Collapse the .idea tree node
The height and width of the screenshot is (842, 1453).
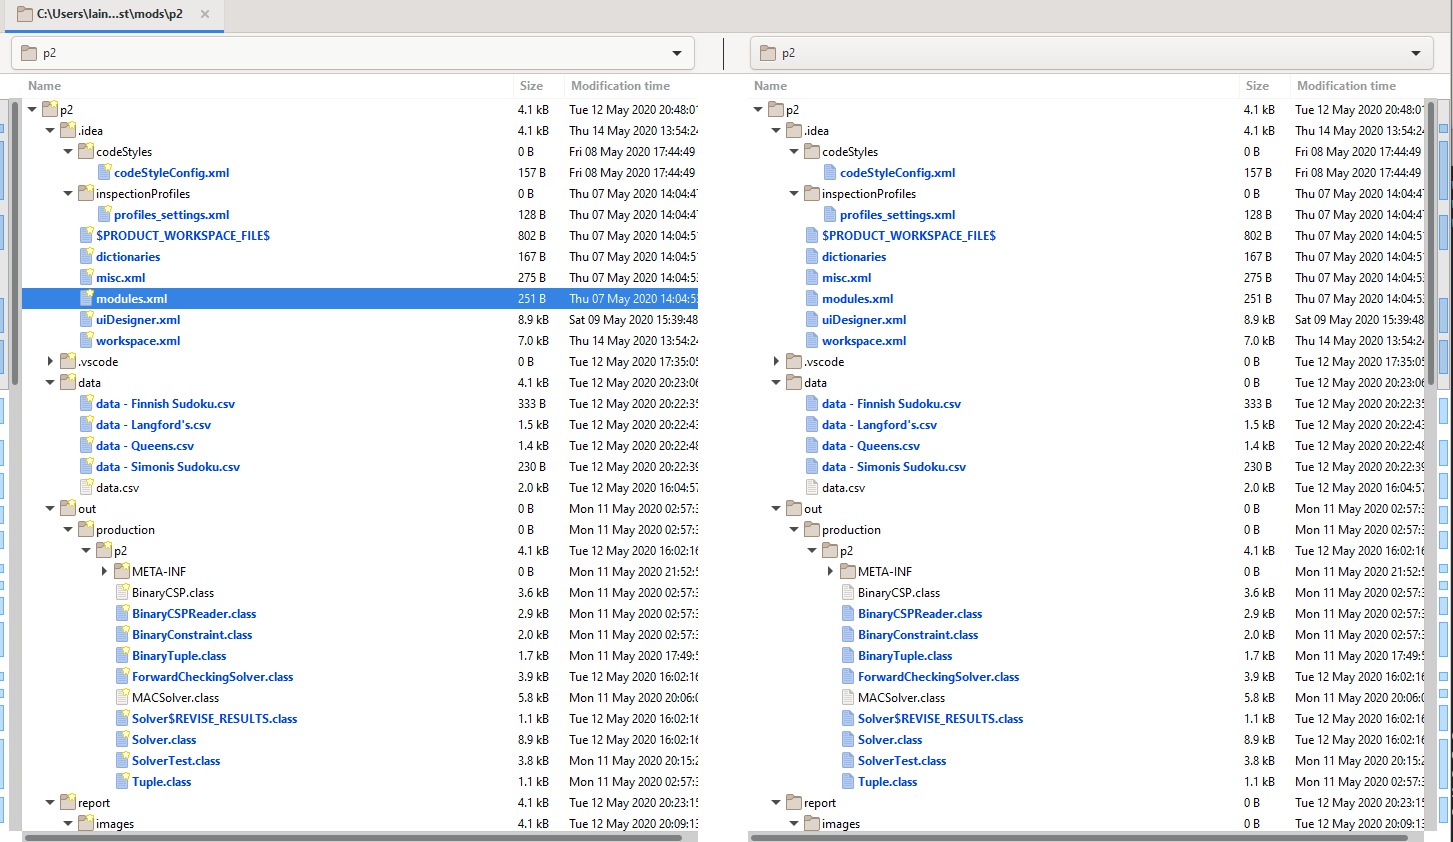pyautogui.click(x=49, y=130)
